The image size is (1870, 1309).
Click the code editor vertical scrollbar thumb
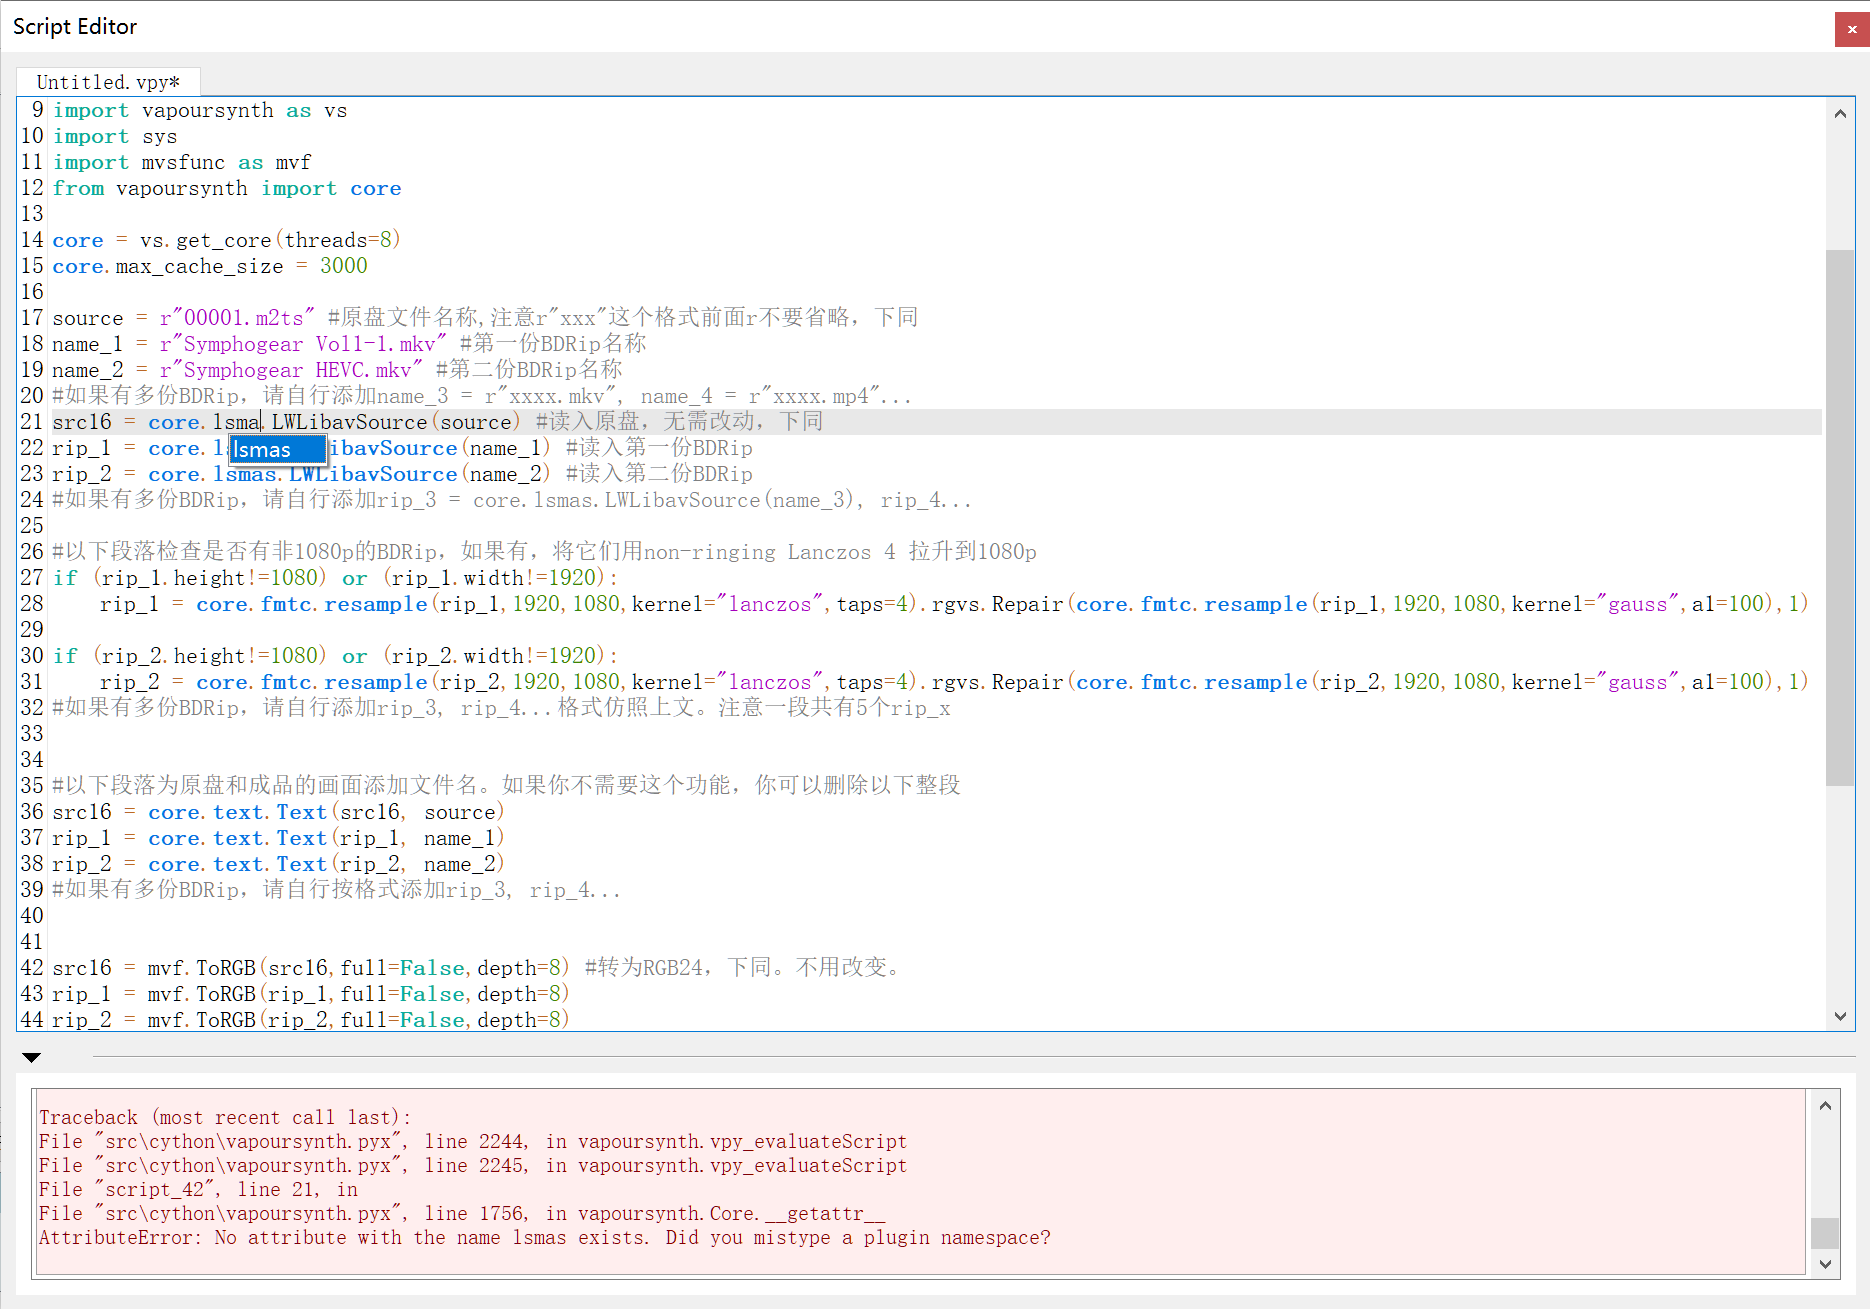pyautogui.click(x=1840, y=517)
